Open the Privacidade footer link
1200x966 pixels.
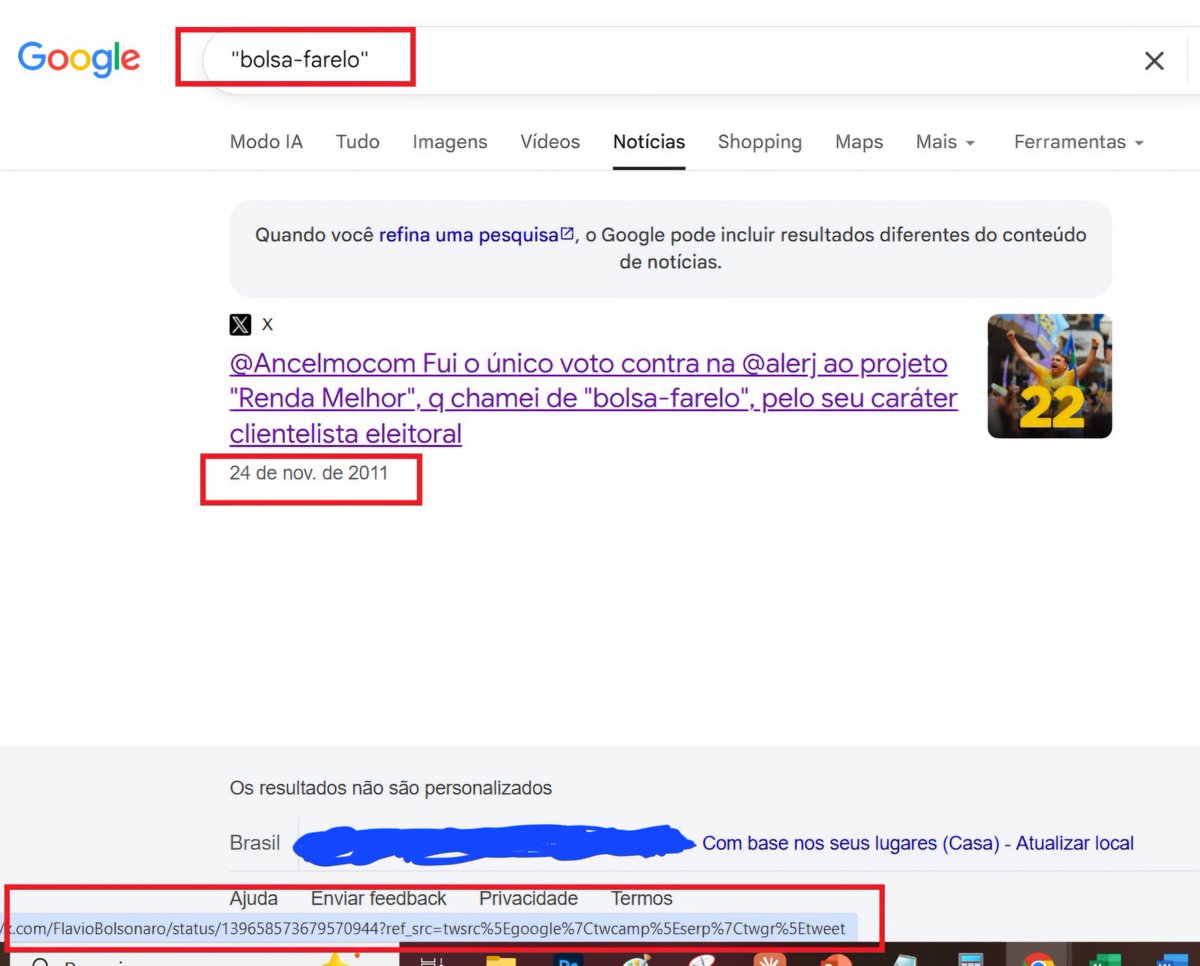point(529,898)
